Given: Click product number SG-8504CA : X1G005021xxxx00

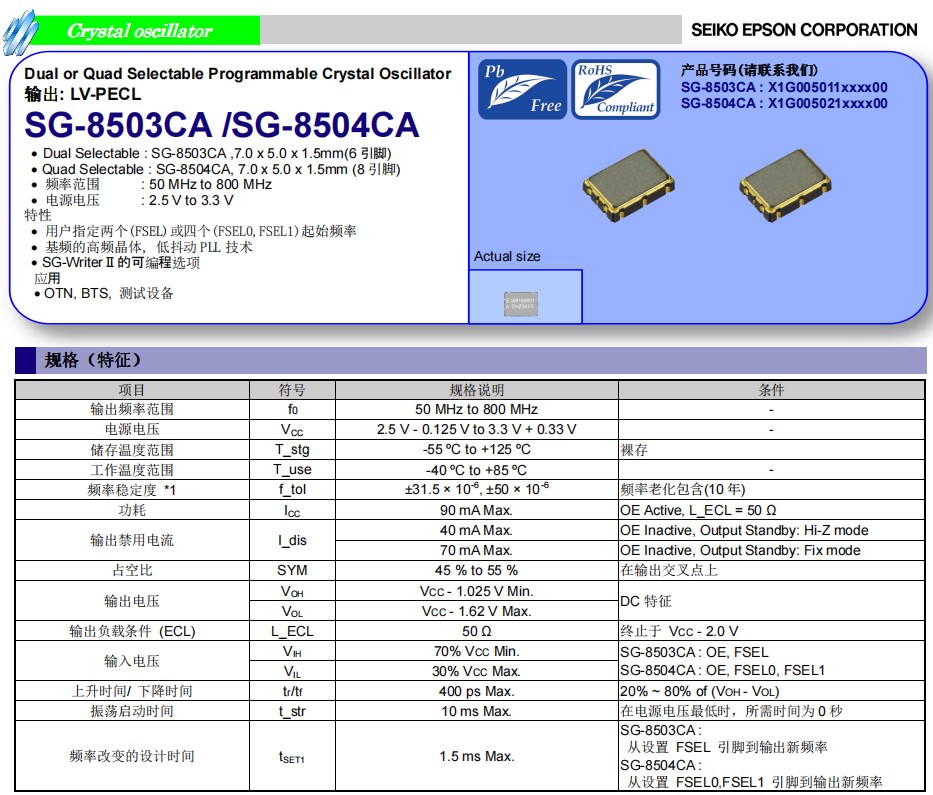Looking at the screenshot, I should [x=784, y=104].
